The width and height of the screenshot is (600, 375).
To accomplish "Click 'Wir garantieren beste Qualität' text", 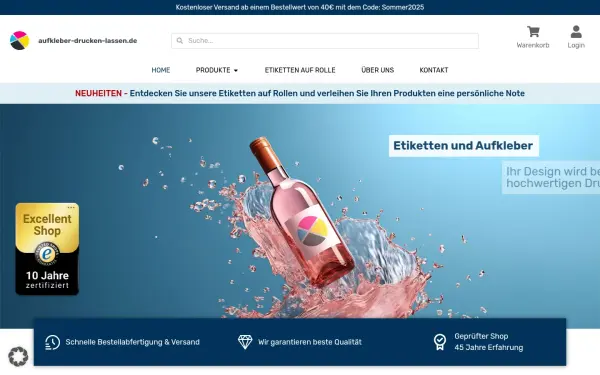I will click(310, 342).
